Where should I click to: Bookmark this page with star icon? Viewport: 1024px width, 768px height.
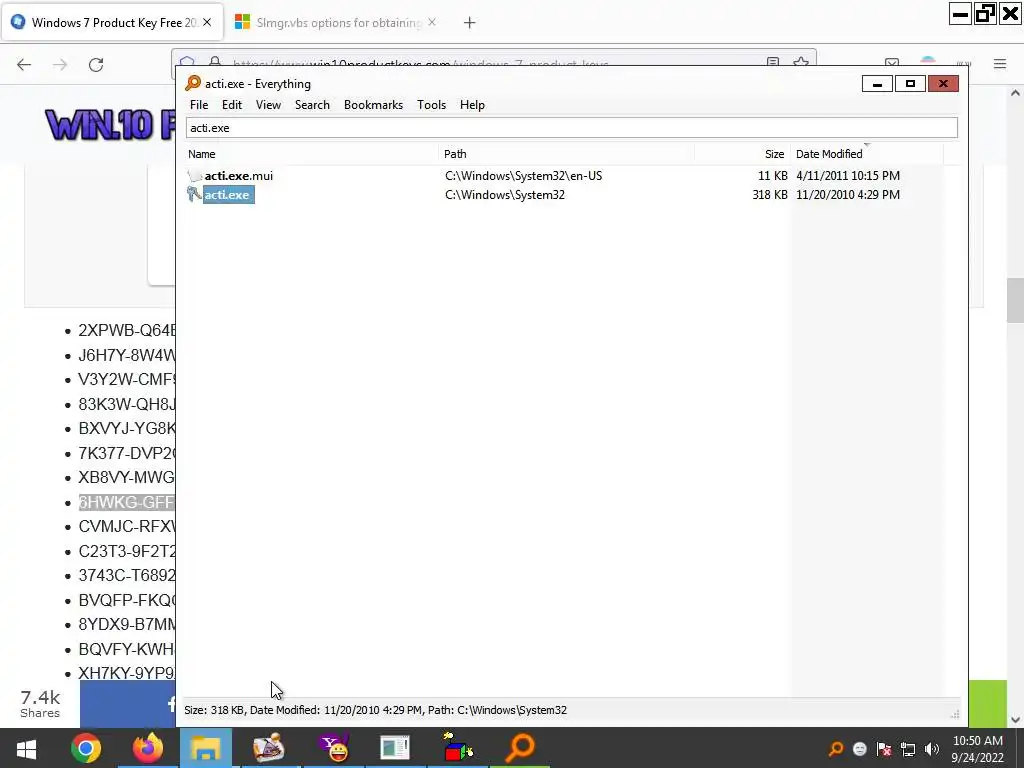801,61
